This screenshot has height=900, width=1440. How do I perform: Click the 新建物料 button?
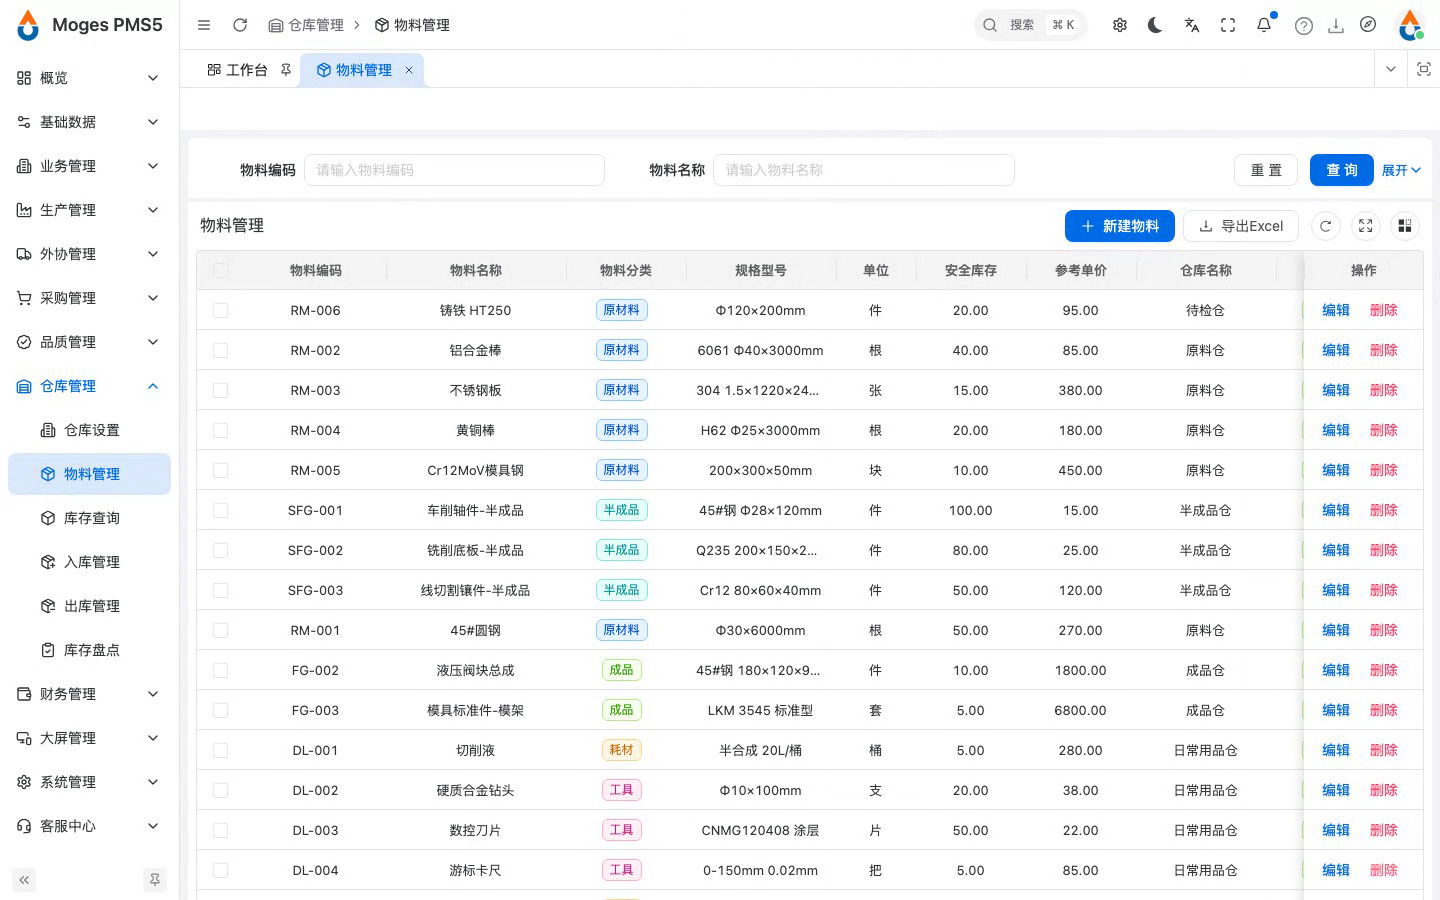click(1120, 226)
